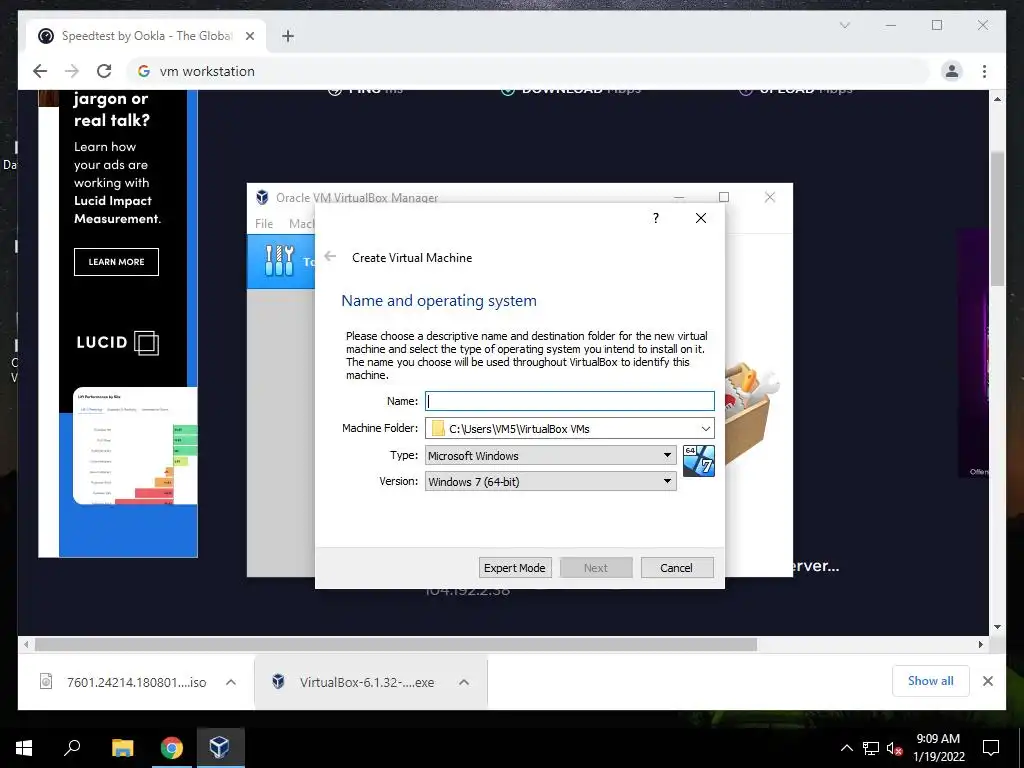Open Chrome three-dot menu
The image size is (1024, 768).
click(984, 71)
